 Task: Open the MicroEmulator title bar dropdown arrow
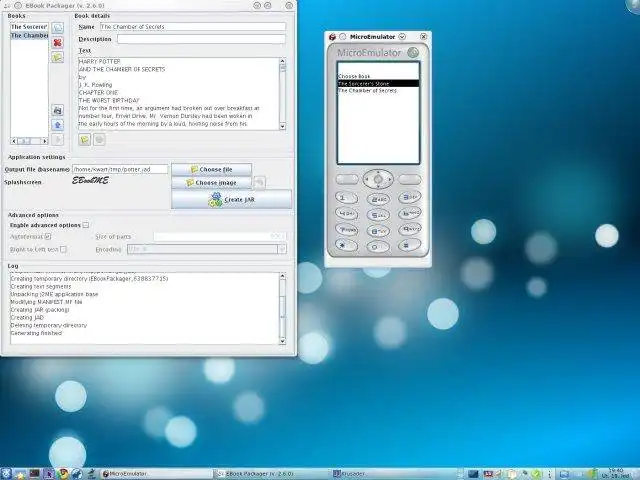[402, 37]
